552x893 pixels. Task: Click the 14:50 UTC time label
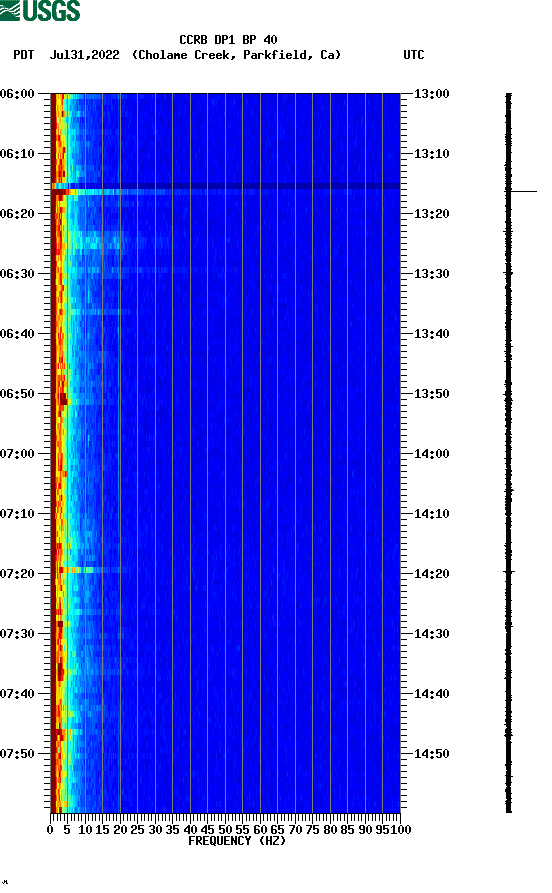432,753
